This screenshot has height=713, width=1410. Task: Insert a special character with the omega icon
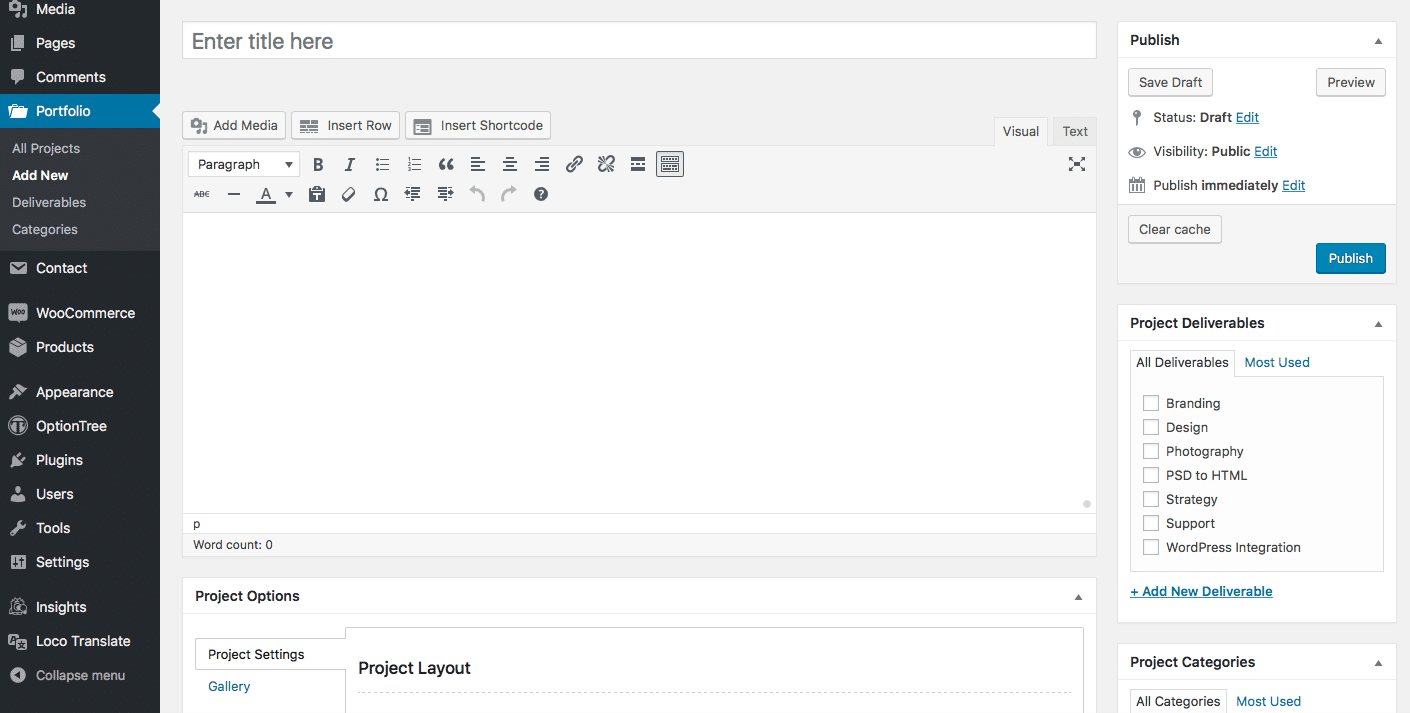(x=381, y=194)
